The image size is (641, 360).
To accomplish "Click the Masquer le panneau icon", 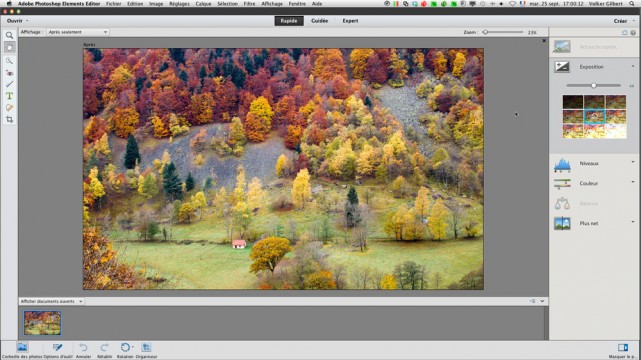I will 623,347.
